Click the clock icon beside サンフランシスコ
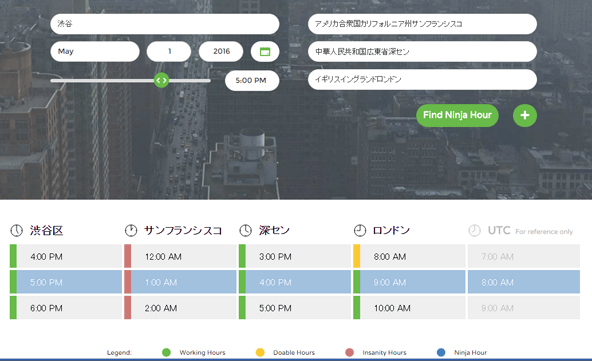592x361 pixels. 131,230
